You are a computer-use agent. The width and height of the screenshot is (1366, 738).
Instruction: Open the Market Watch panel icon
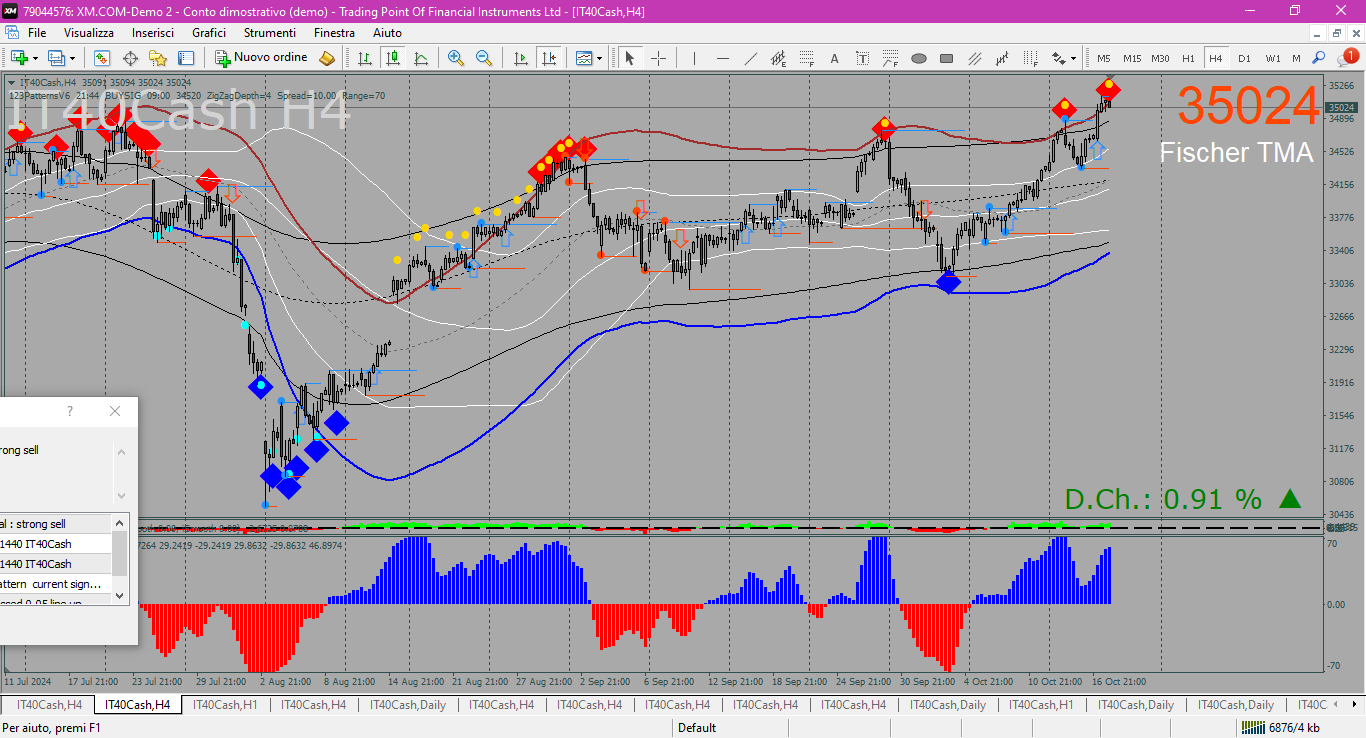(102, 58)
